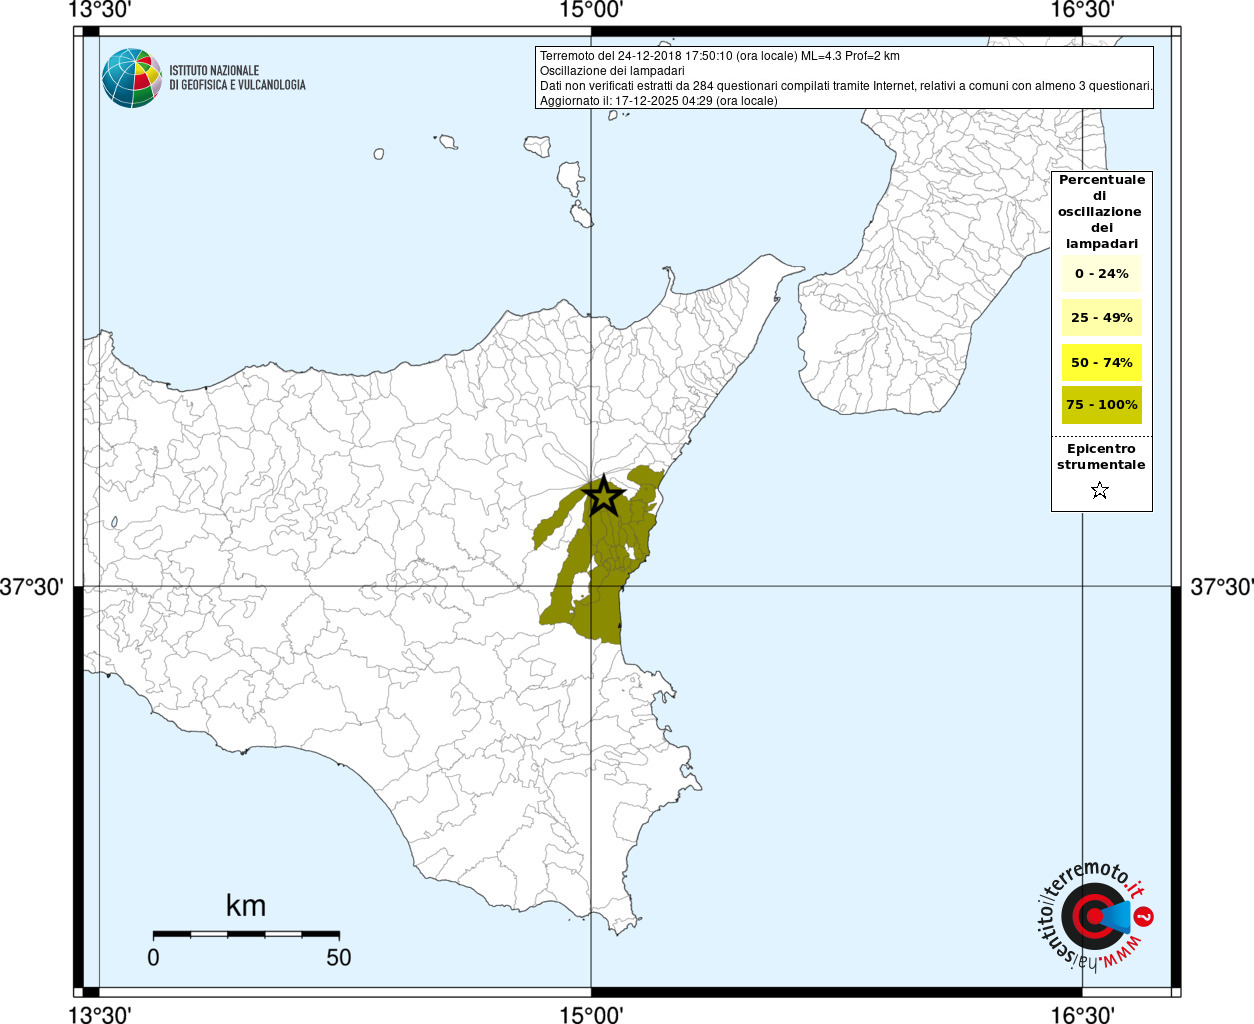Click the bottom 13°30' longitude label
Viewport: 1254px width, 1024px height.
click(x=99, y=1015)
